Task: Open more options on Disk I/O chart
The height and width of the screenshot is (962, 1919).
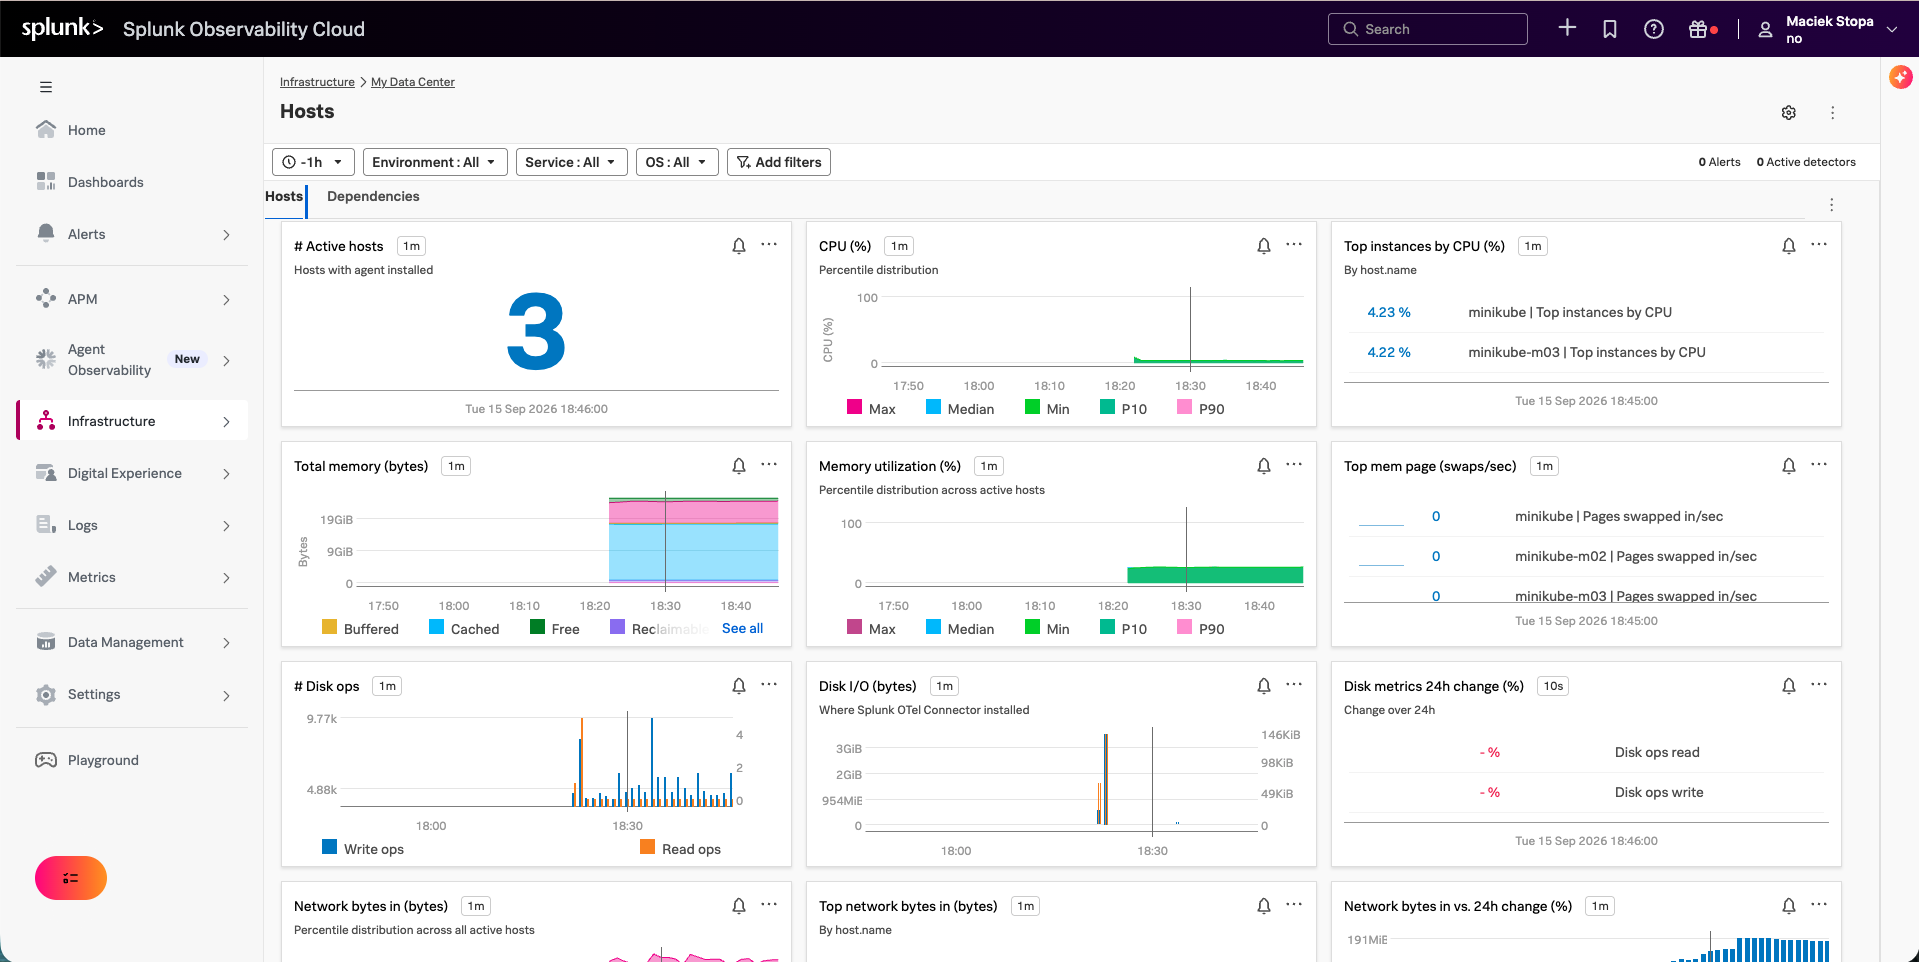Action: 1294,685
